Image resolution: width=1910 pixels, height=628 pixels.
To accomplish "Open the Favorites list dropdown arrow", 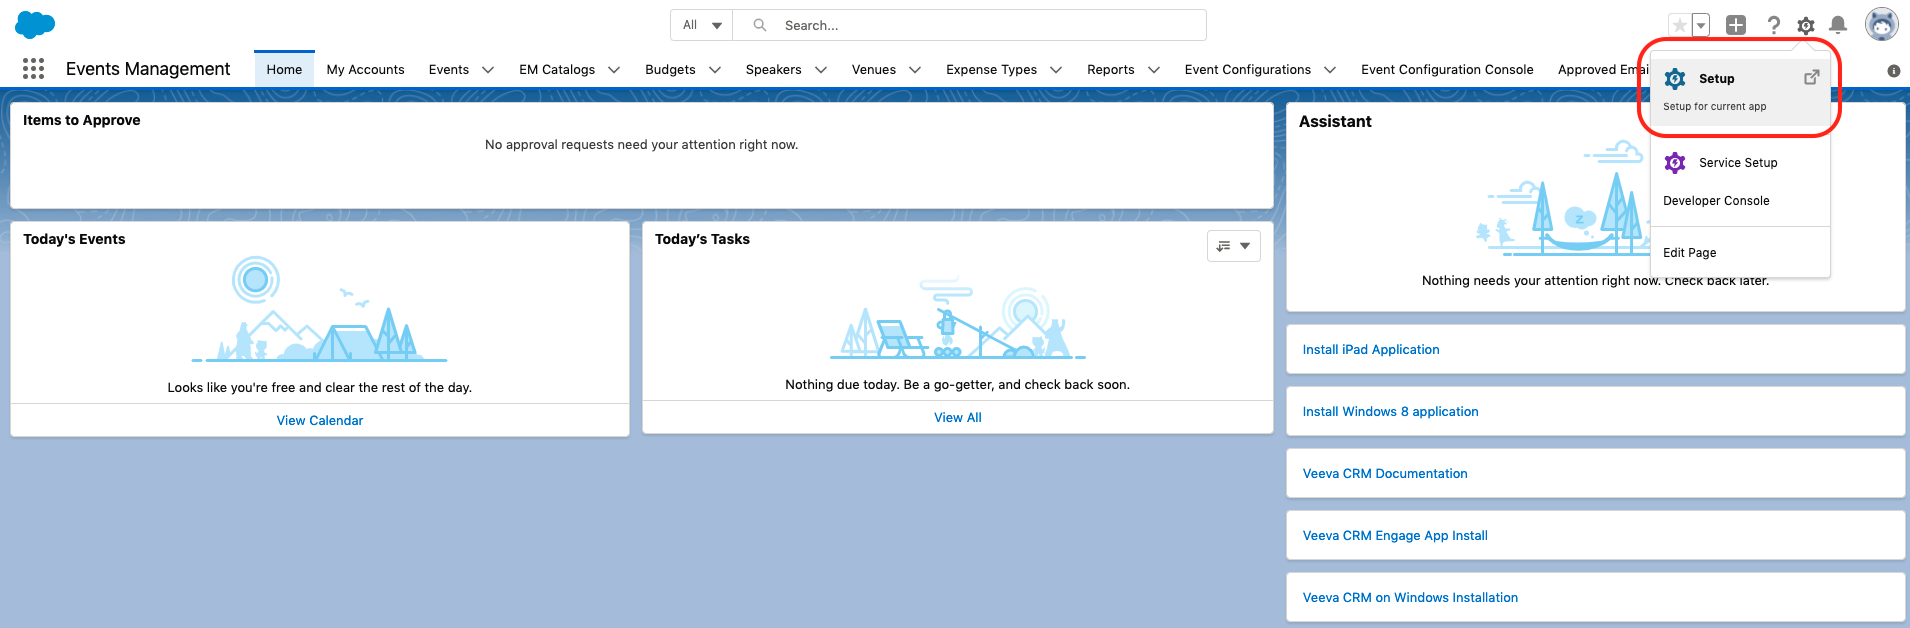I will coord(1701,25).
